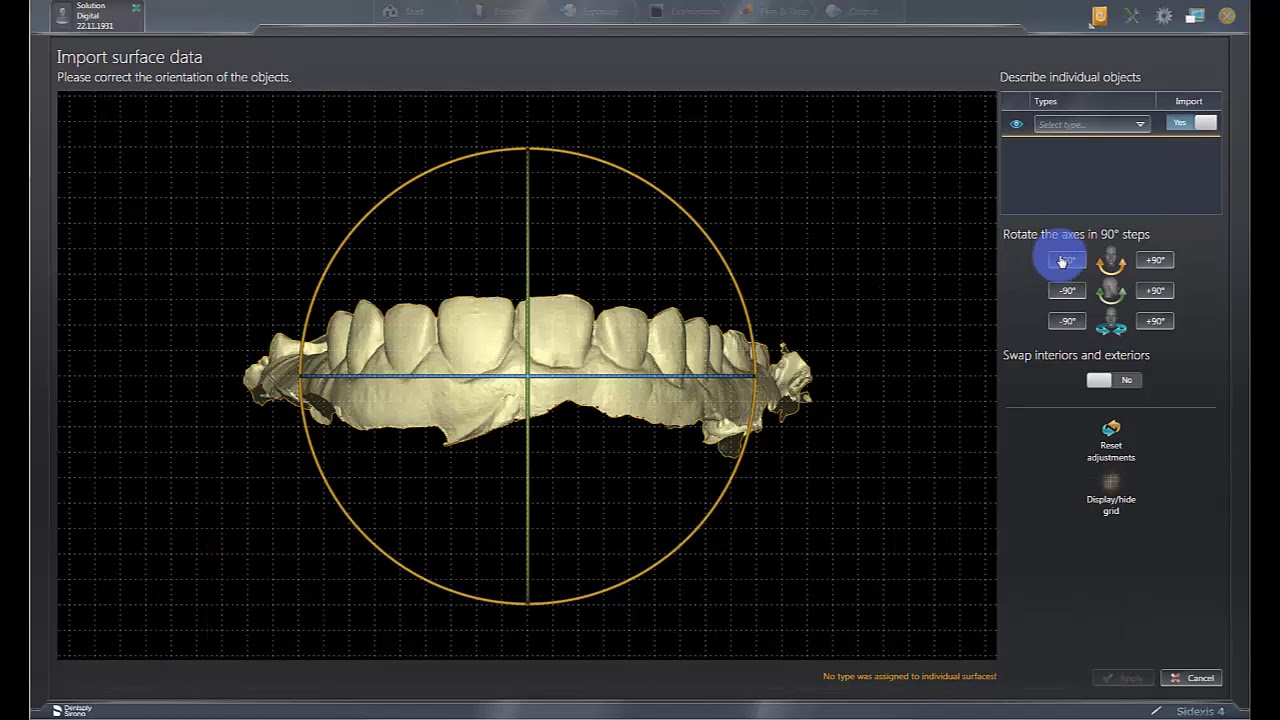Click the Dentsply Sirona logo bottom left
1280x720 pixels.
[72, 710]
